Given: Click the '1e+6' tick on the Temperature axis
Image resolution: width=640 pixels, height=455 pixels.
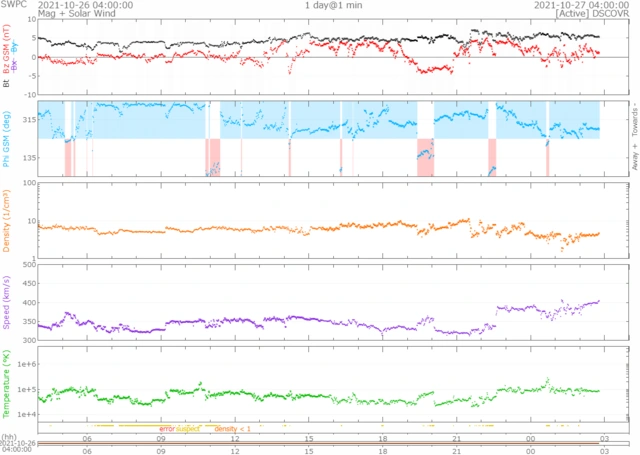Looking at the screenshot, I should pyautogui.click(x=27, y=364).
